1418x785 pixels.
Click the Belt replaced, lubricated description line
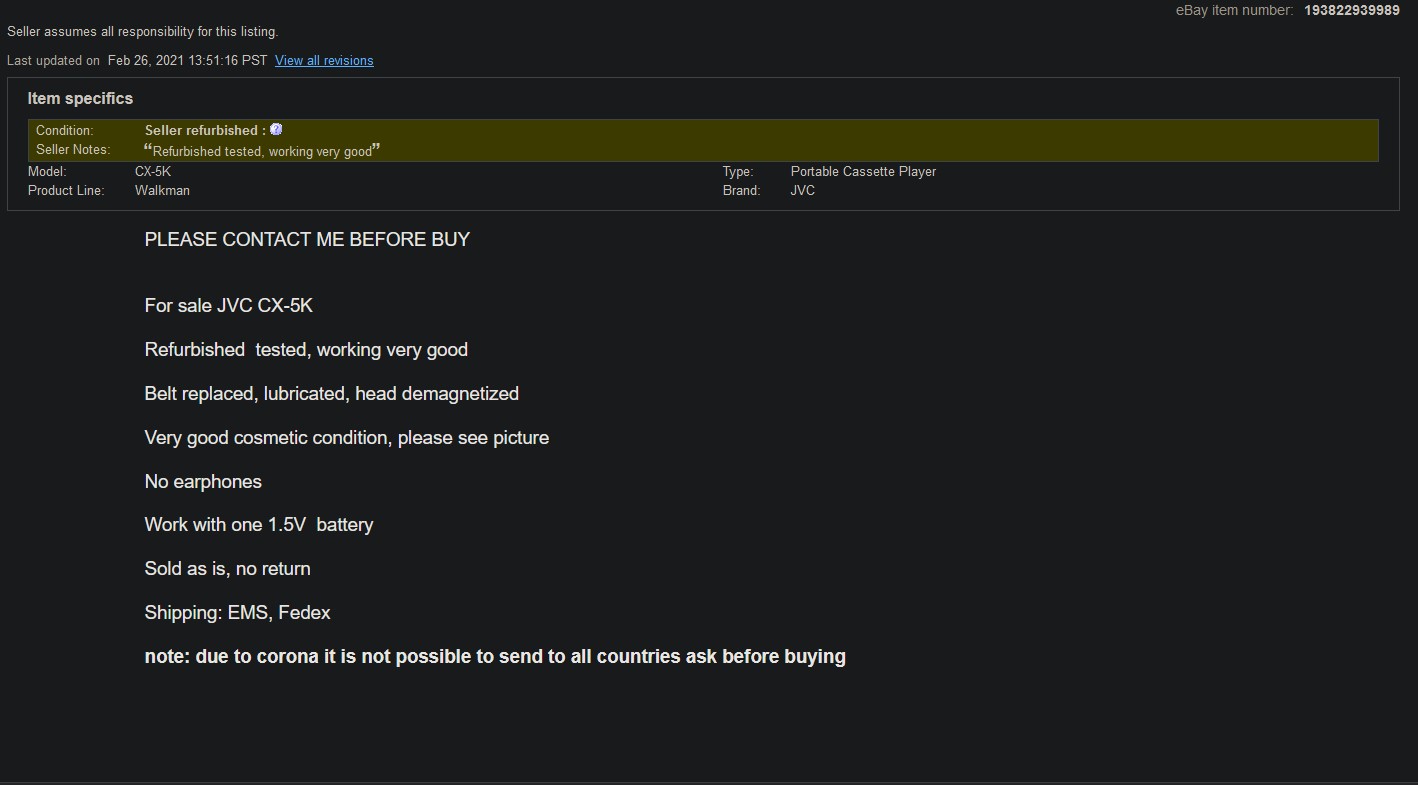click(332, 394)
